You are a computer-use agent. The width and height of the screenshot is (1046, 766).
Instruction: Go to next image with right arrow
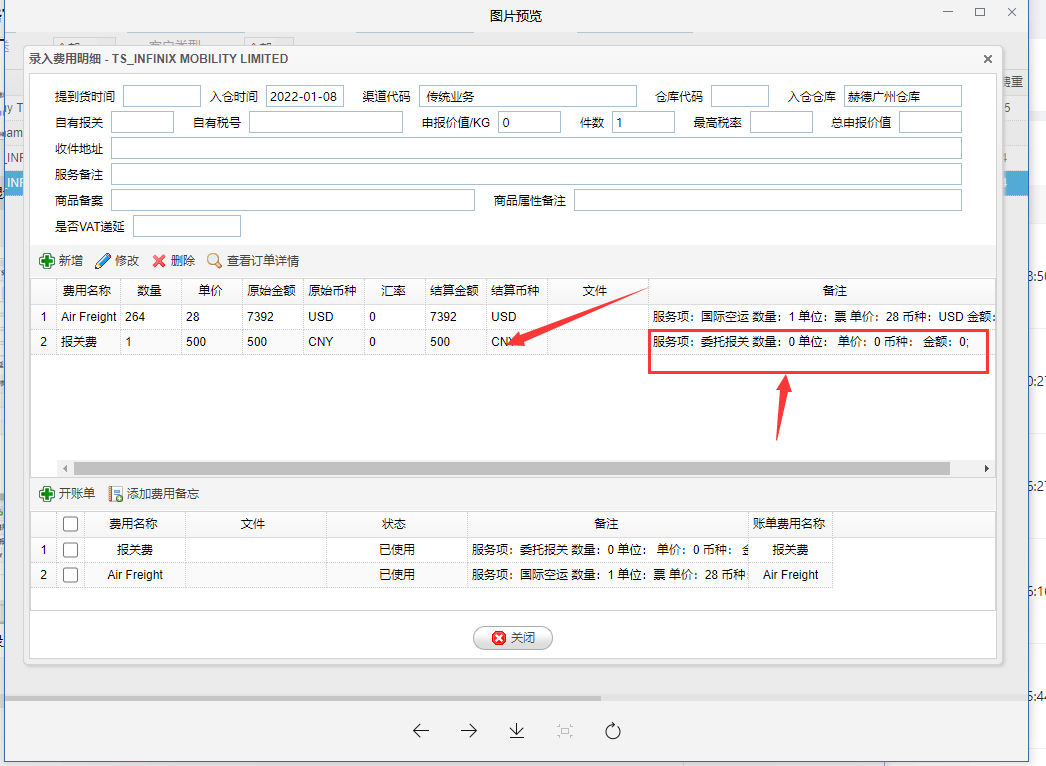point(469,731)
